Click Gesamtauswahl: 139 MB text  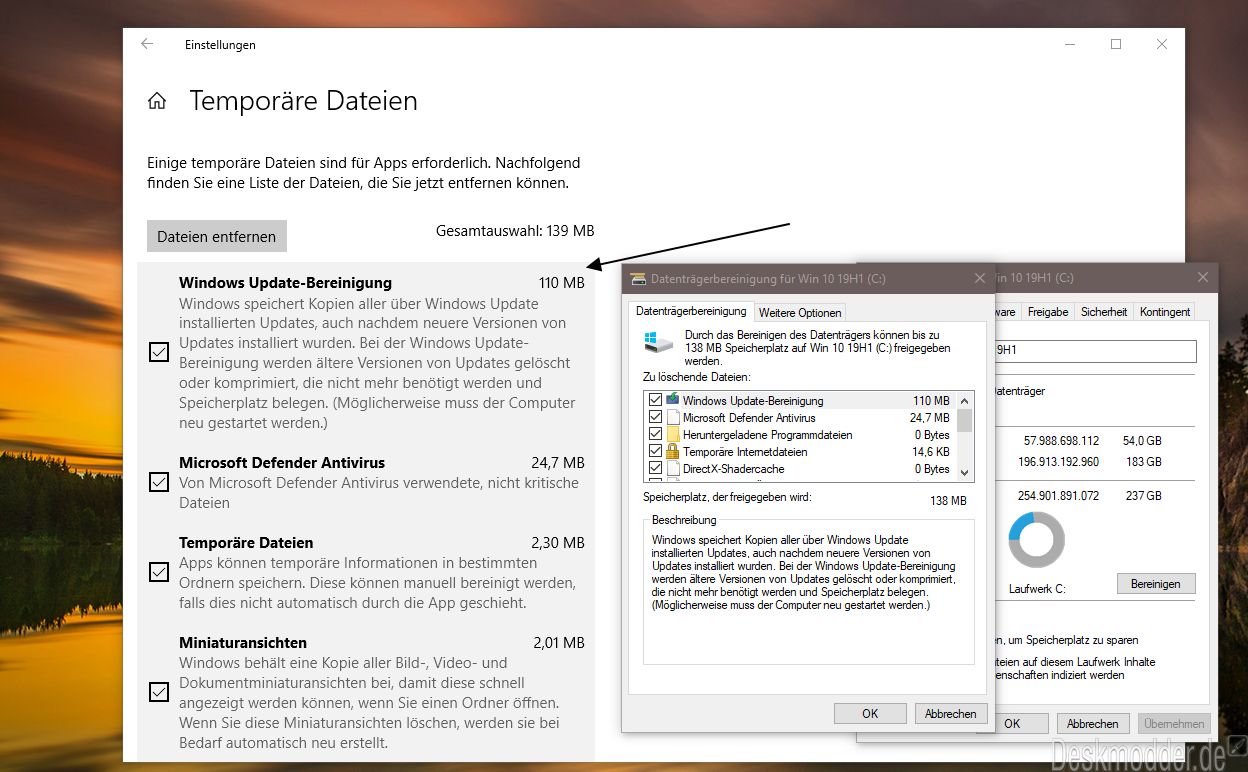coord(515,230)
